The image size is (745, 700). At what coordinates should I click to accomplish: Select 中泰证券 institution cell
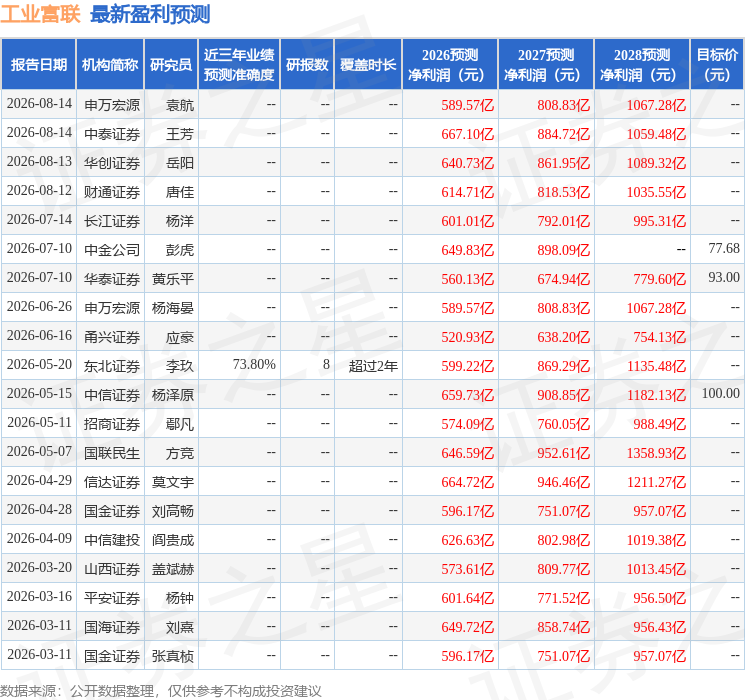(112, 134)
